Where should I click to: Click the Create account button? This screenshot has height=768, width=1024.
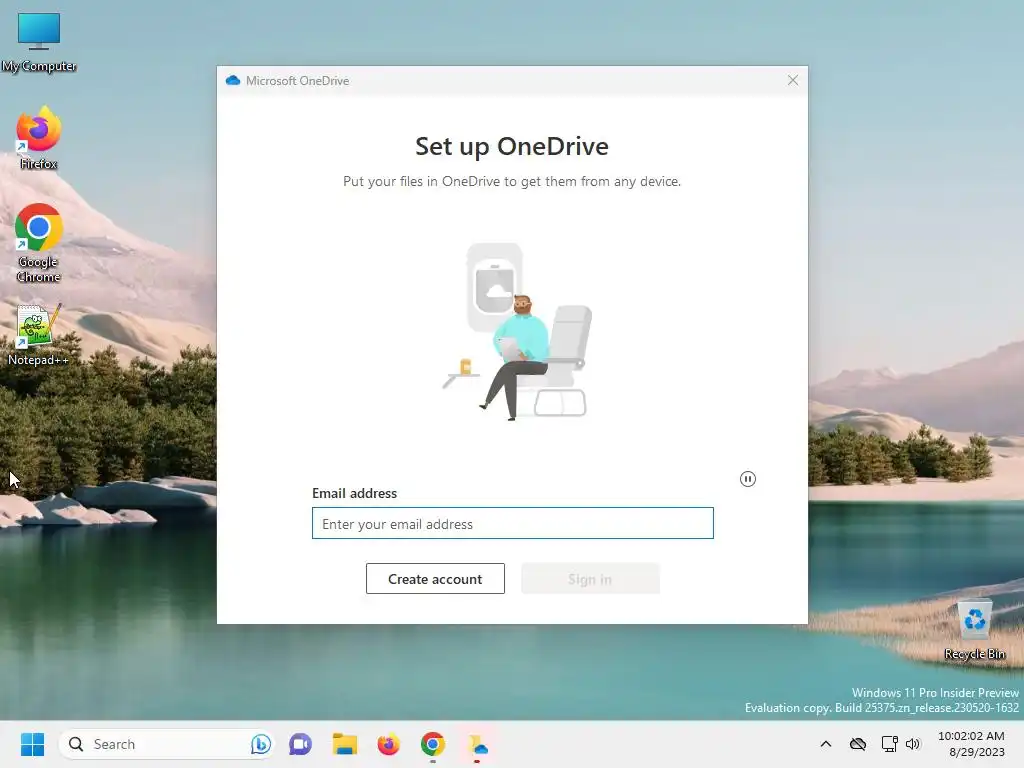[x=435, y=579]
